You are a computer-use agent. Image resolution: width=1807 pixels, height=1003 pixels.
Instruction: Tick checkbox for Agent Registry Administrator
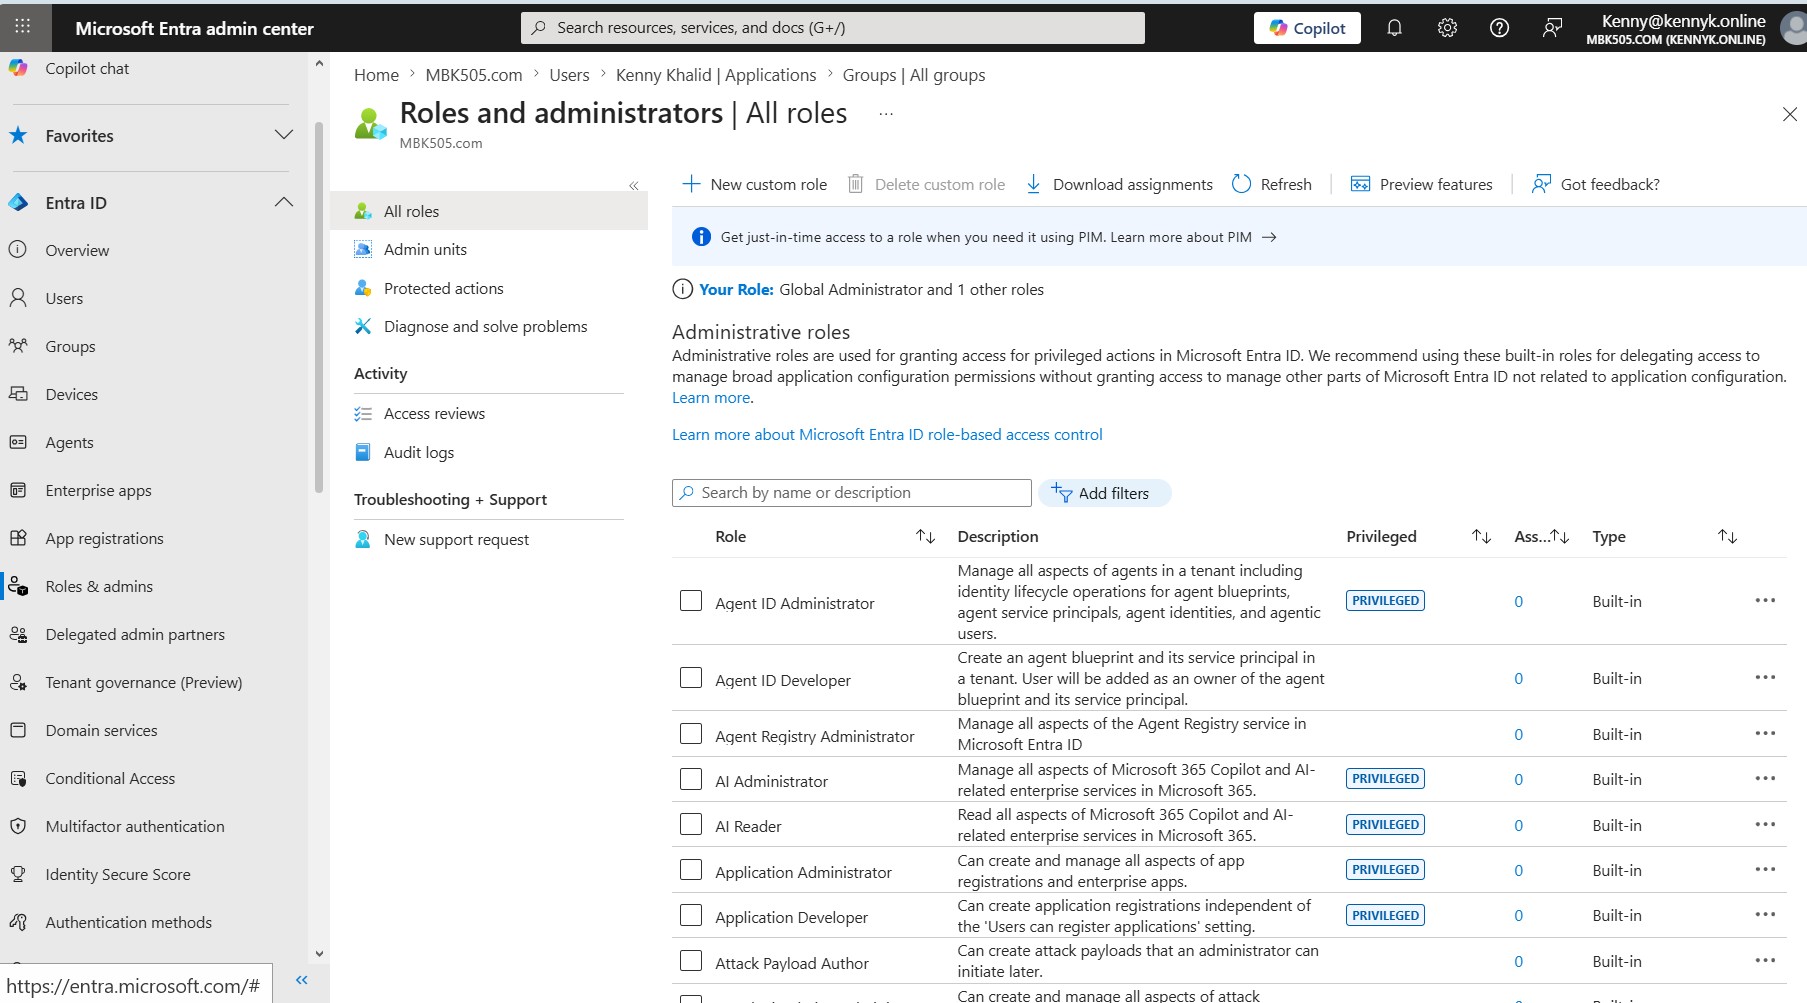(x=691, y=733)
